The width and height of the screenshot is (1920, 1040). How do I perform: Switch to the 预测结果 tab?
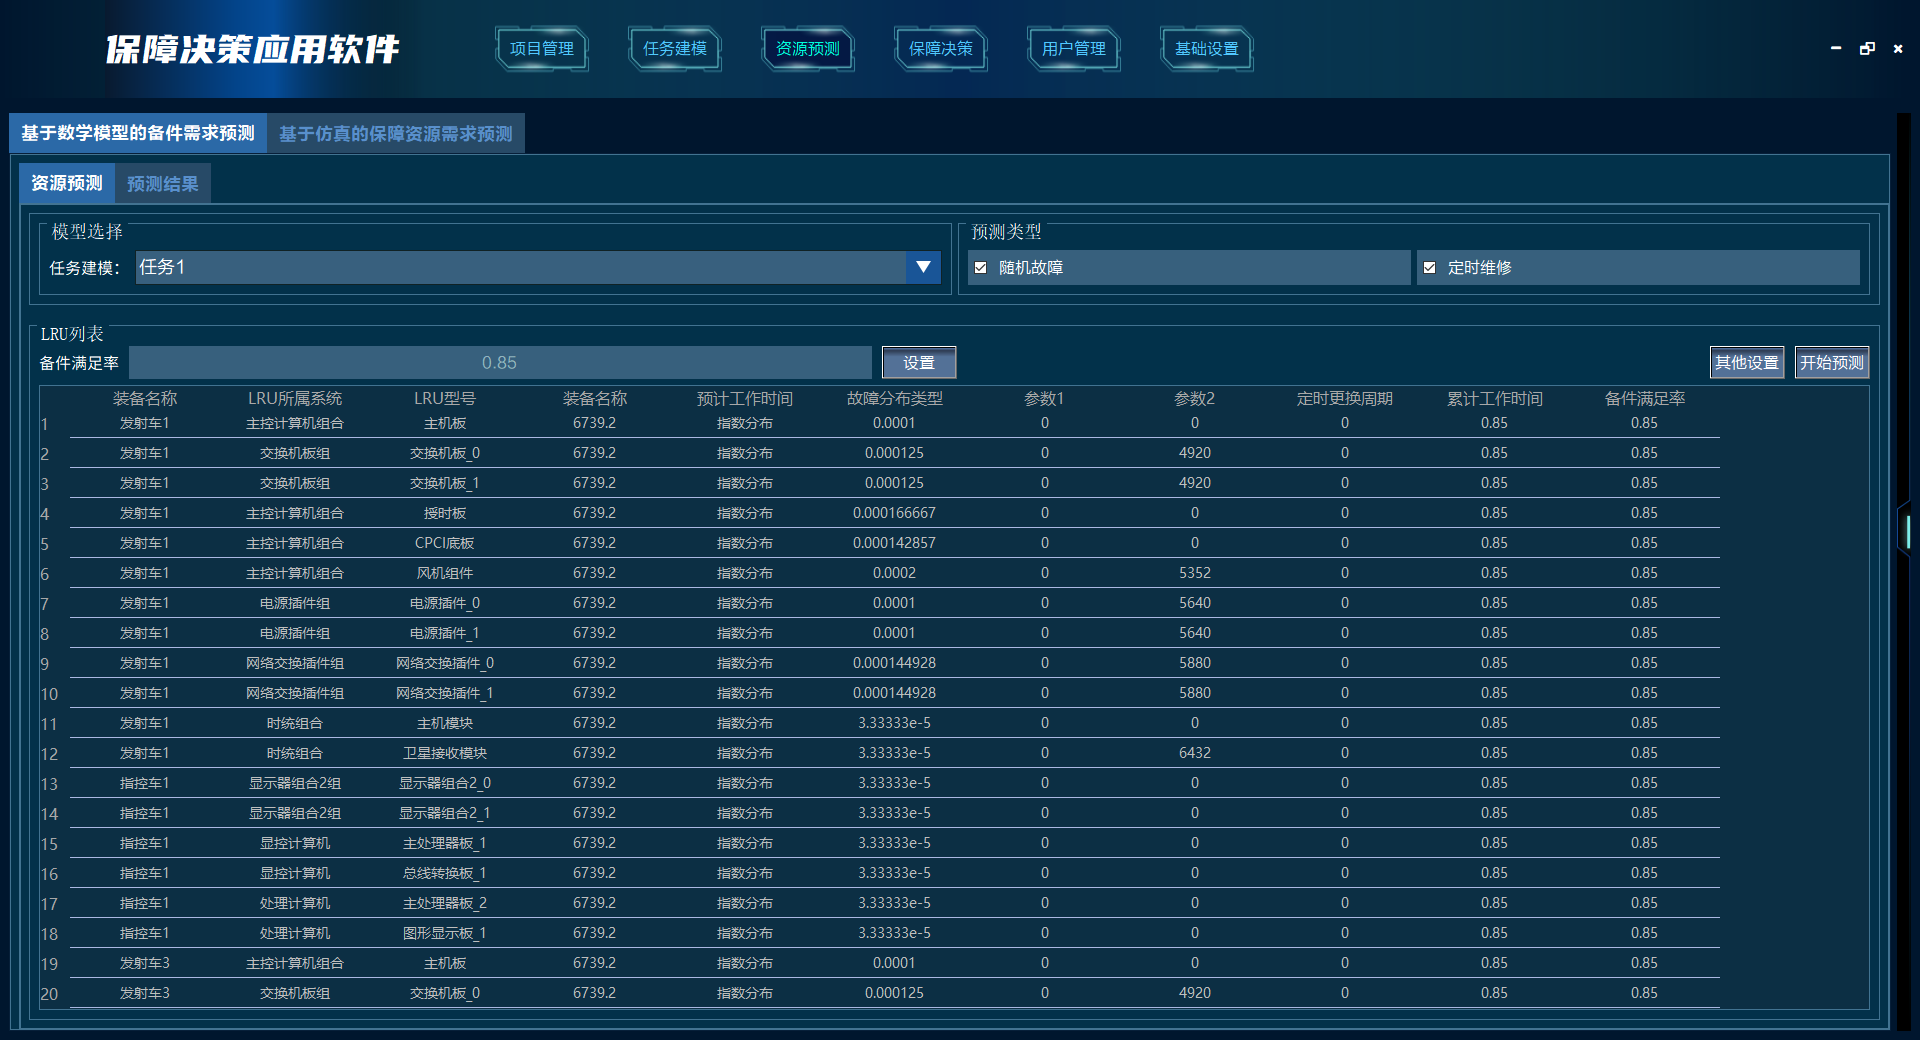162,184
